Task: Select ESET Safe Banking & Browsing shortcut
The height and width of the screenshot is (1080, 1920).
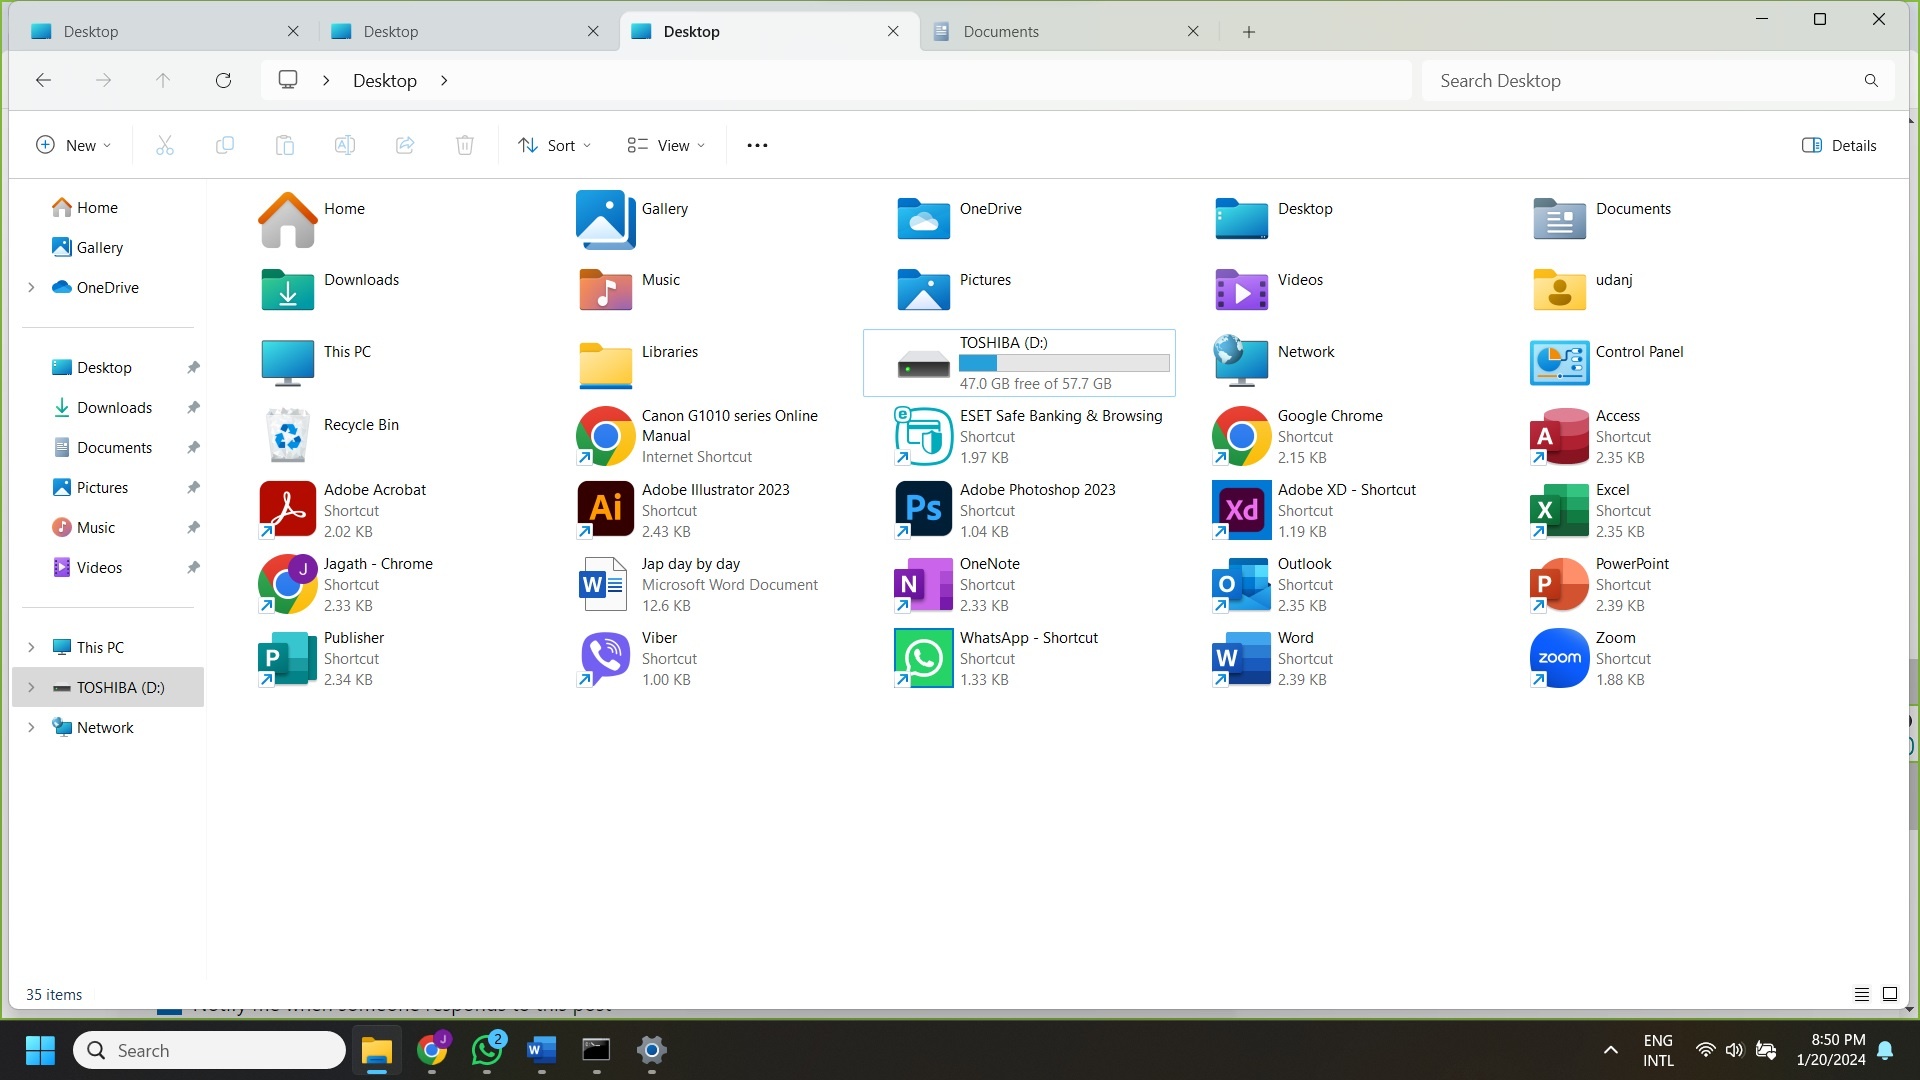Action: [x=923, y=436]
